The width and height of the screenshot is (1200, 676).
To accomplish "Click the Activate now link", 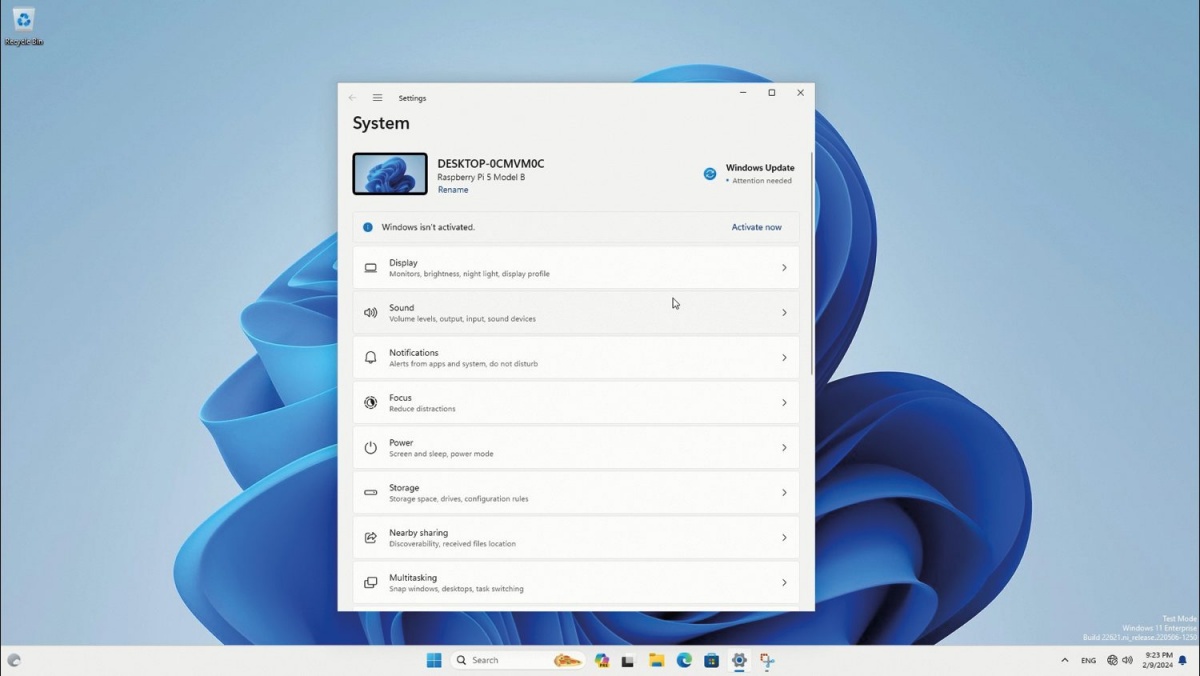I will (x=756, y=227).
